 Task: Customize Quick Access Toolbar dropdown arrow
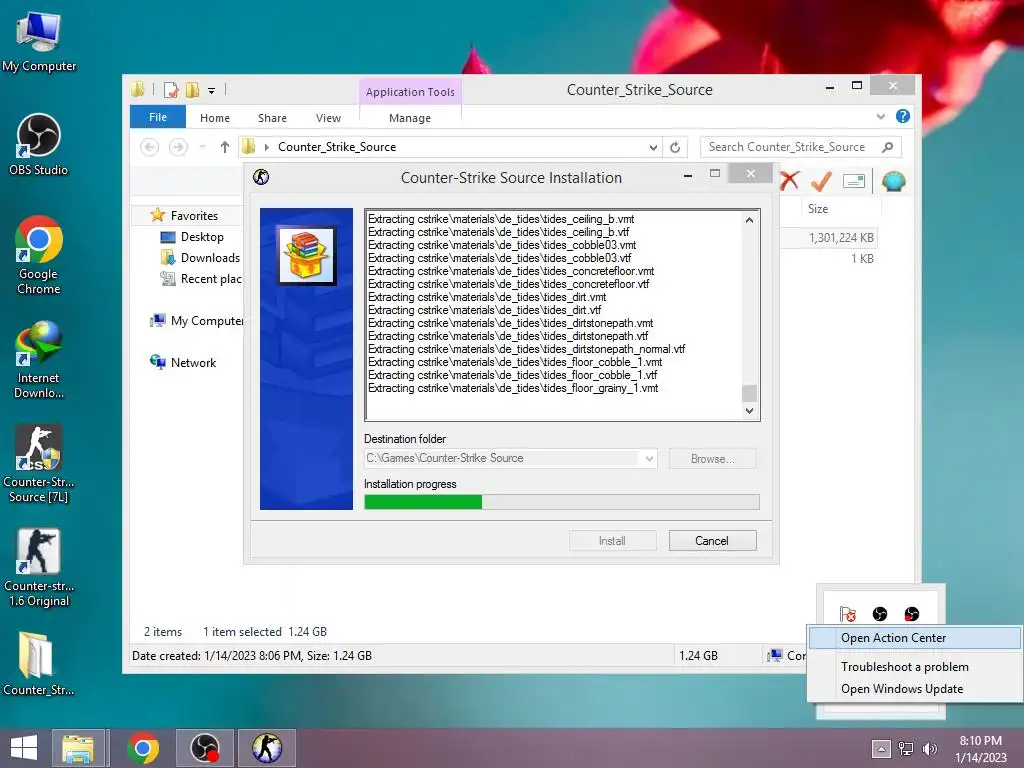(x=212, y=91)
